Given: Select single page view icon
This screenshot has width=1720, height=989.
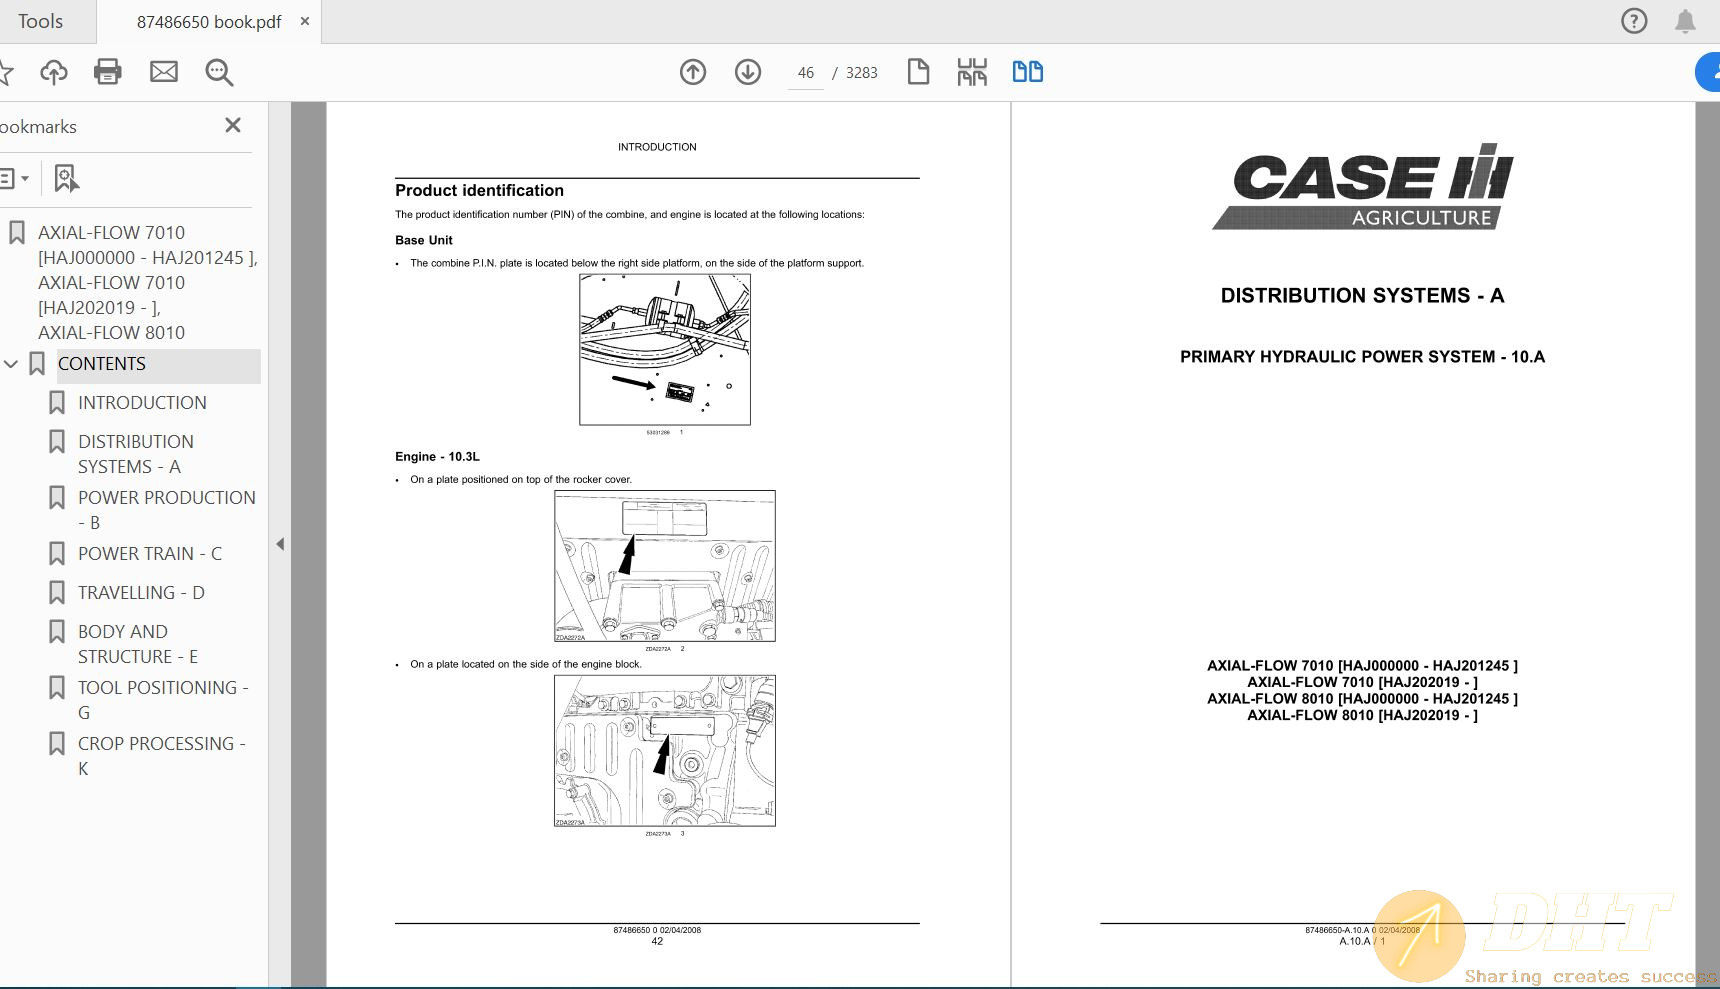Looking at the screenshot, I should click(918, 72).
